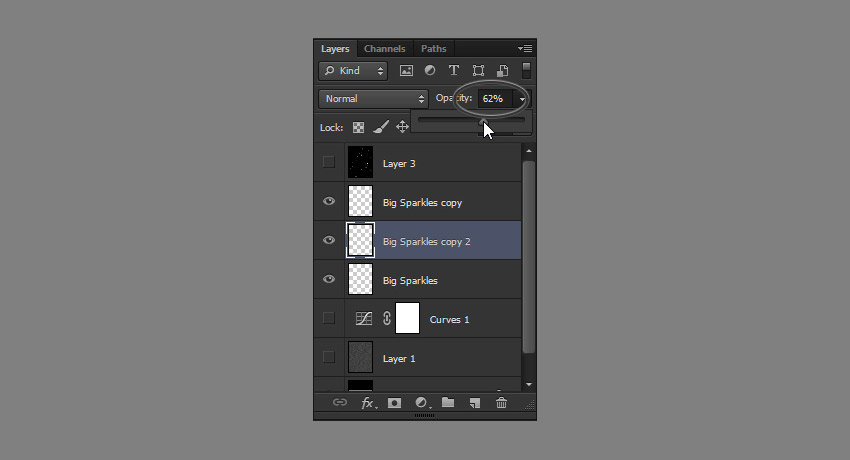The height and width of the screenshot is (460, 850).
Task: Filter layers by smart objects icon
Action: click(503, 71)
